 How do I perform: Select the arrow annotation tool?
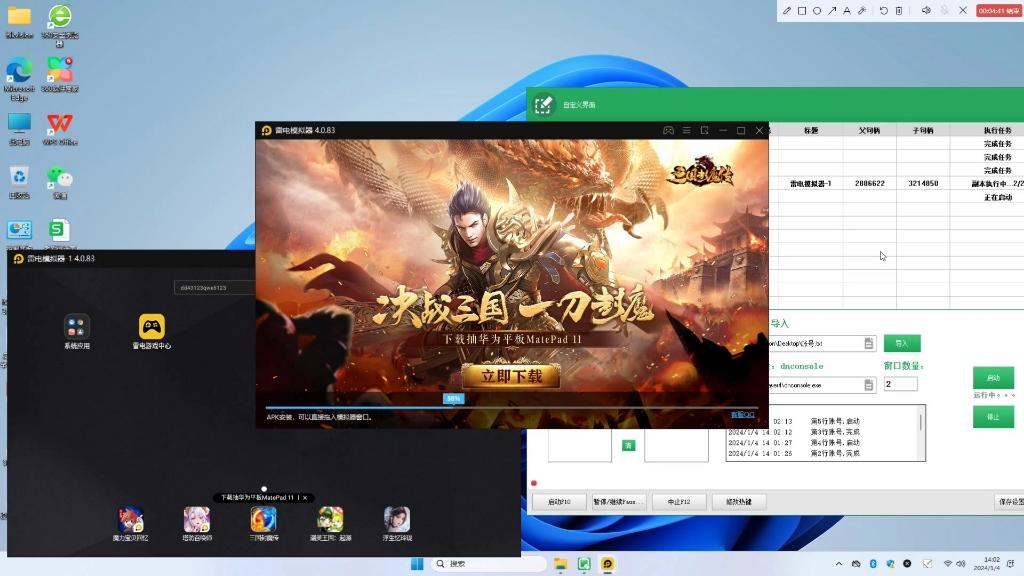point(832,10)
